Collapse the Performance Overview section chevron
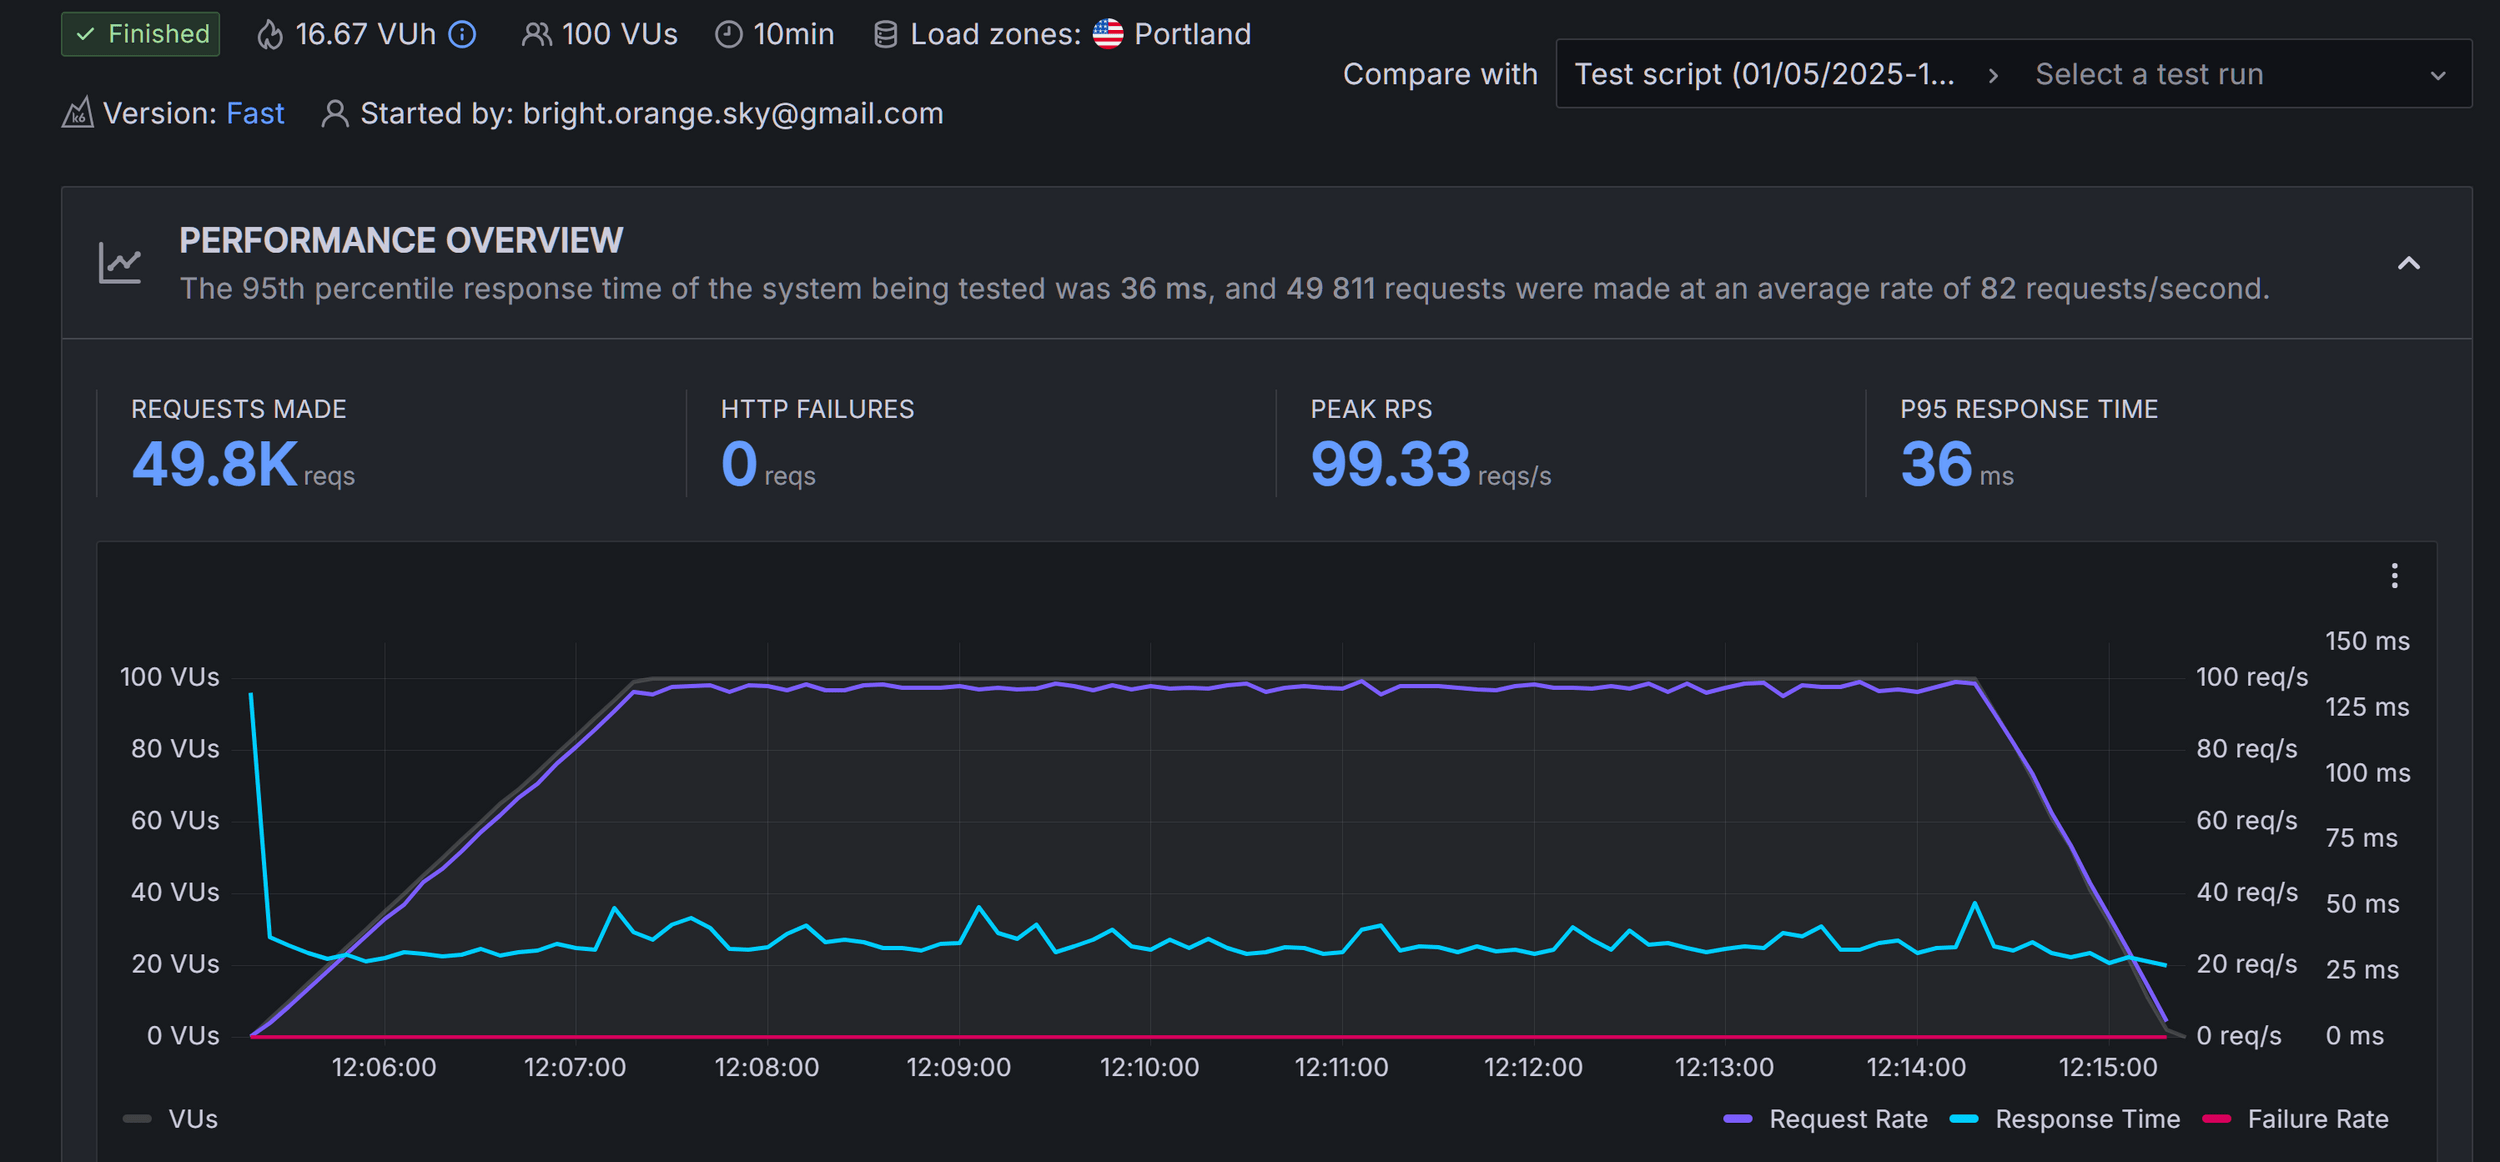The width and height of the screenshot is (2500, 1162). coord(2408,264)
